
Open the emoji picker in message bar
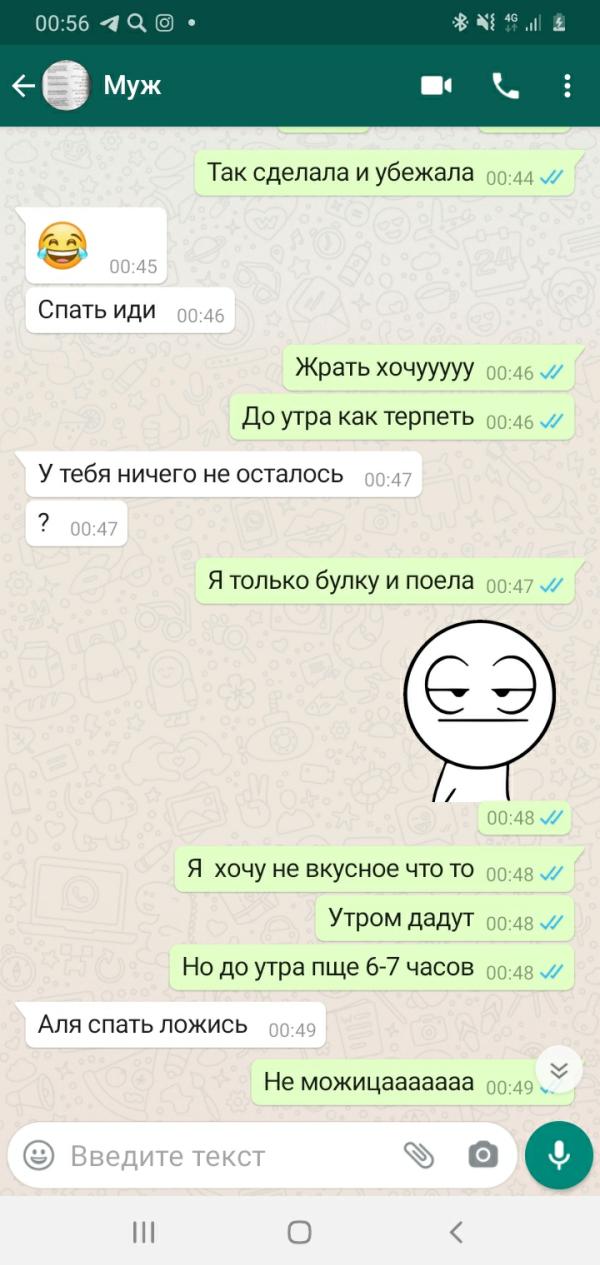(39, 1156)
